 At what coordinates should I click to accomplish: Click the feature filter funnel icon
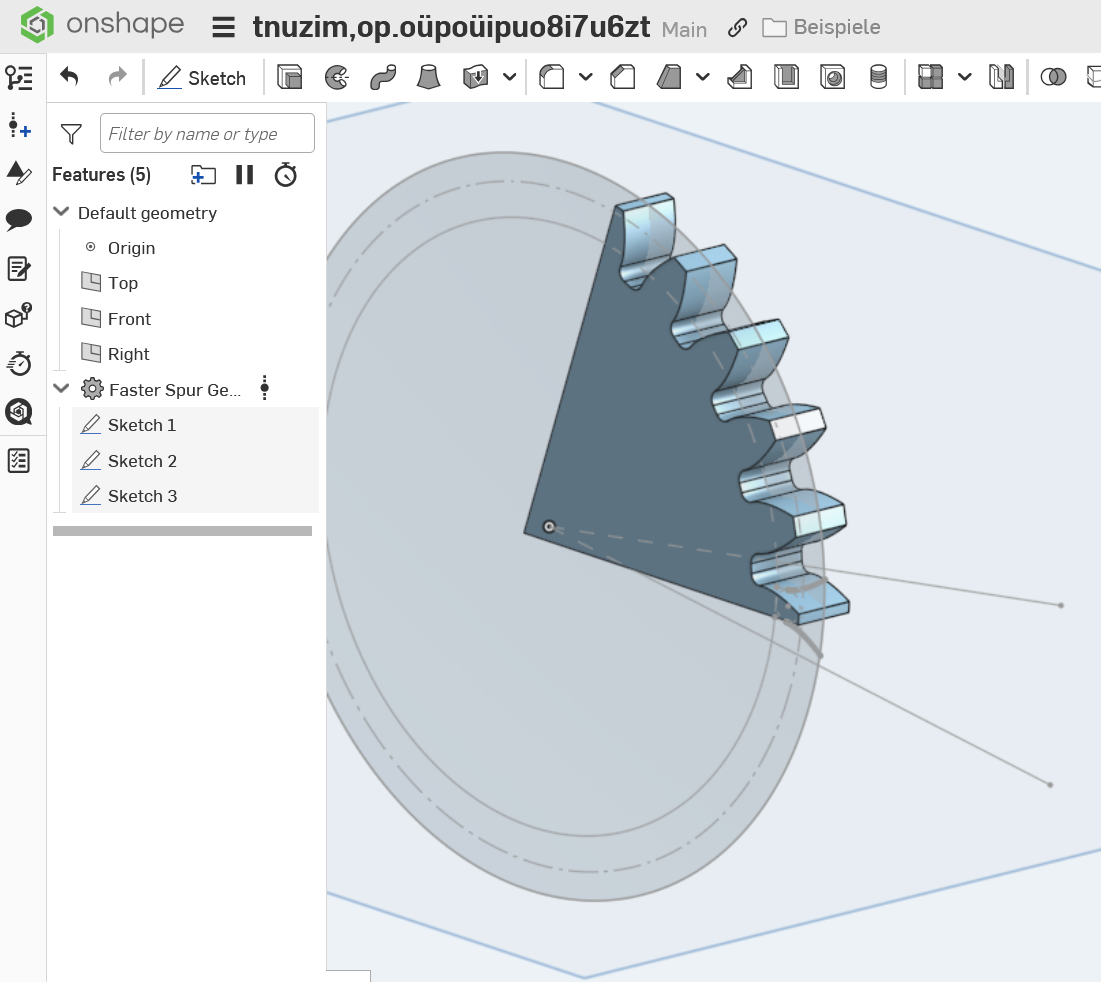click(x=71, y=134)
